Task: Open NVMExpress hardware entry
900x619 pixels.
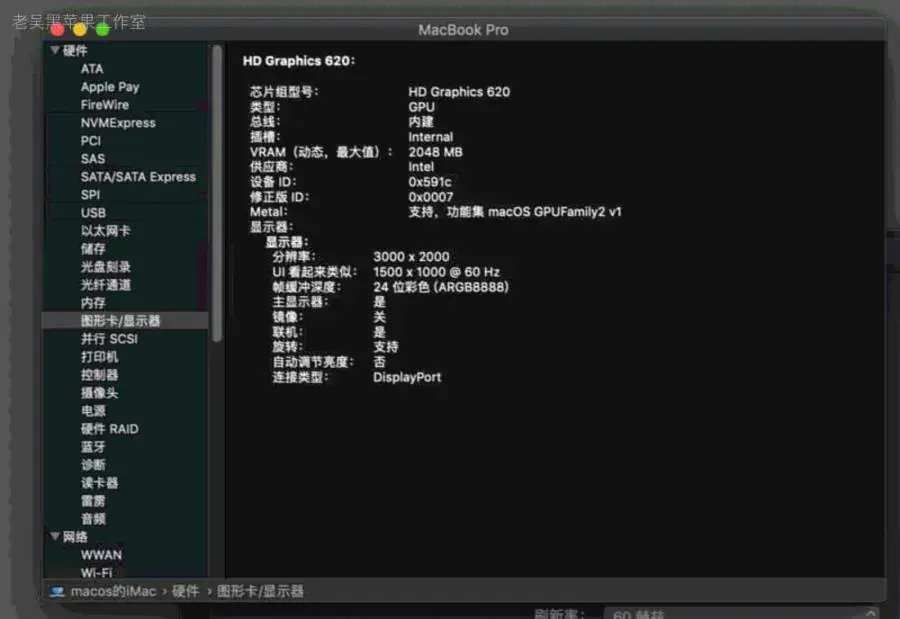Action: tap(118, 123)
